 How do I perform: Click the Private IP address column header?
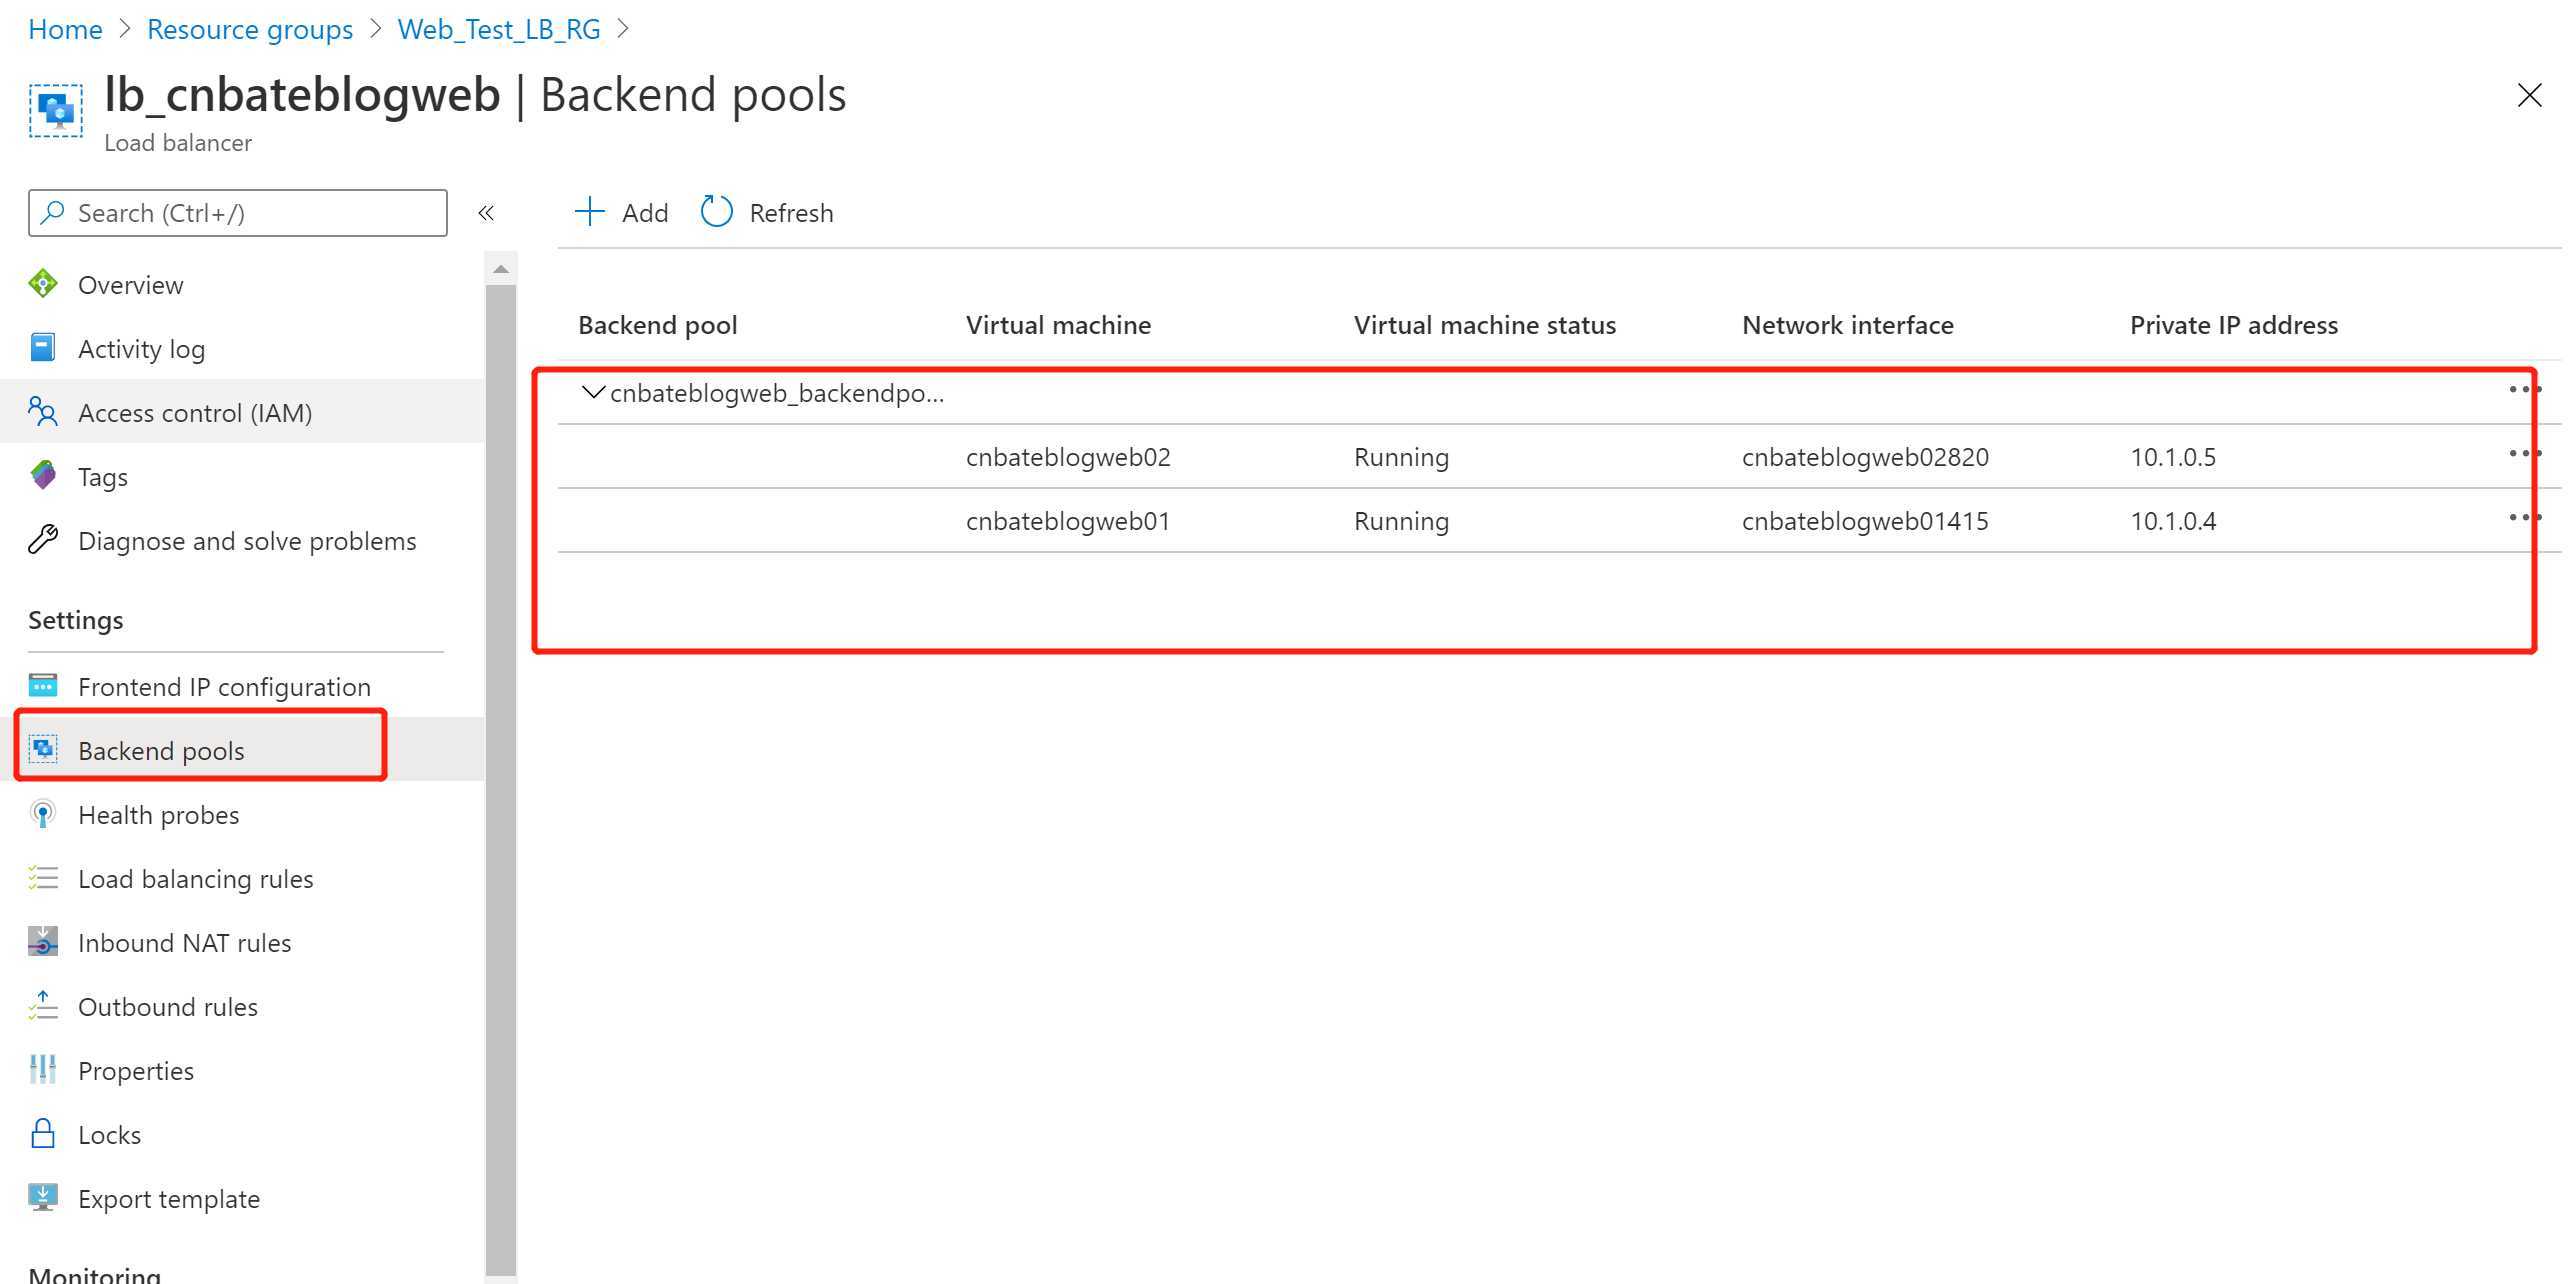pos(2234,325)
